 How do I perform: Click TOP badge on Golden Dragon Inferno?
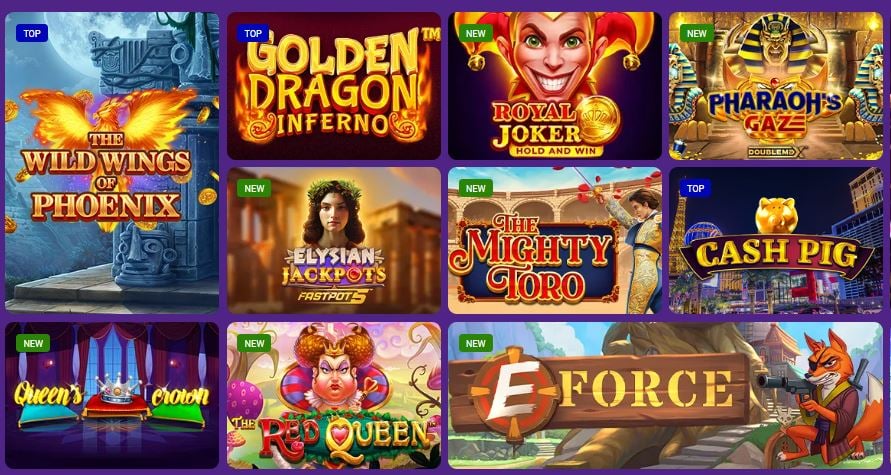[x=253, y=34]
